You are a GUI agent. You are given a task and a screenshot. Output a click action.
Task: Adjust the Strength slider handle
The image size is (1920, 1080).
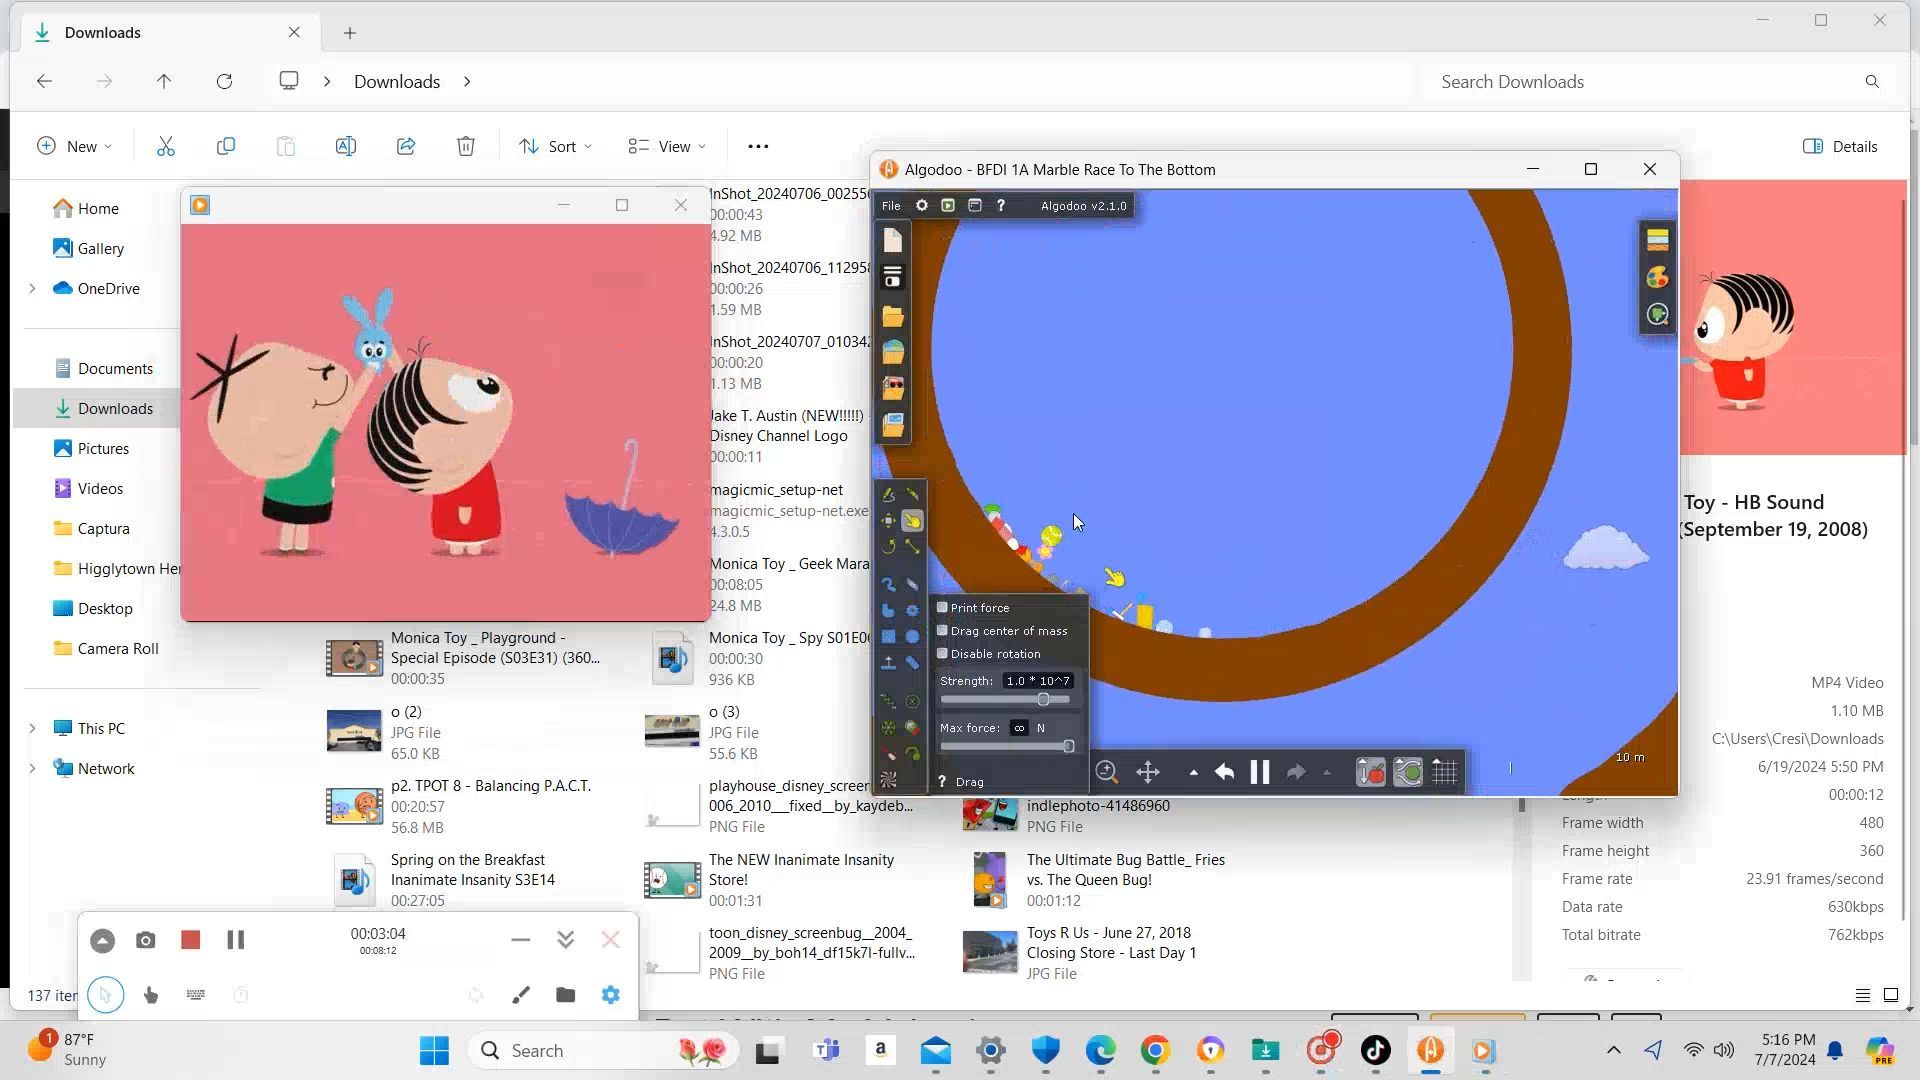[1043, 700]
